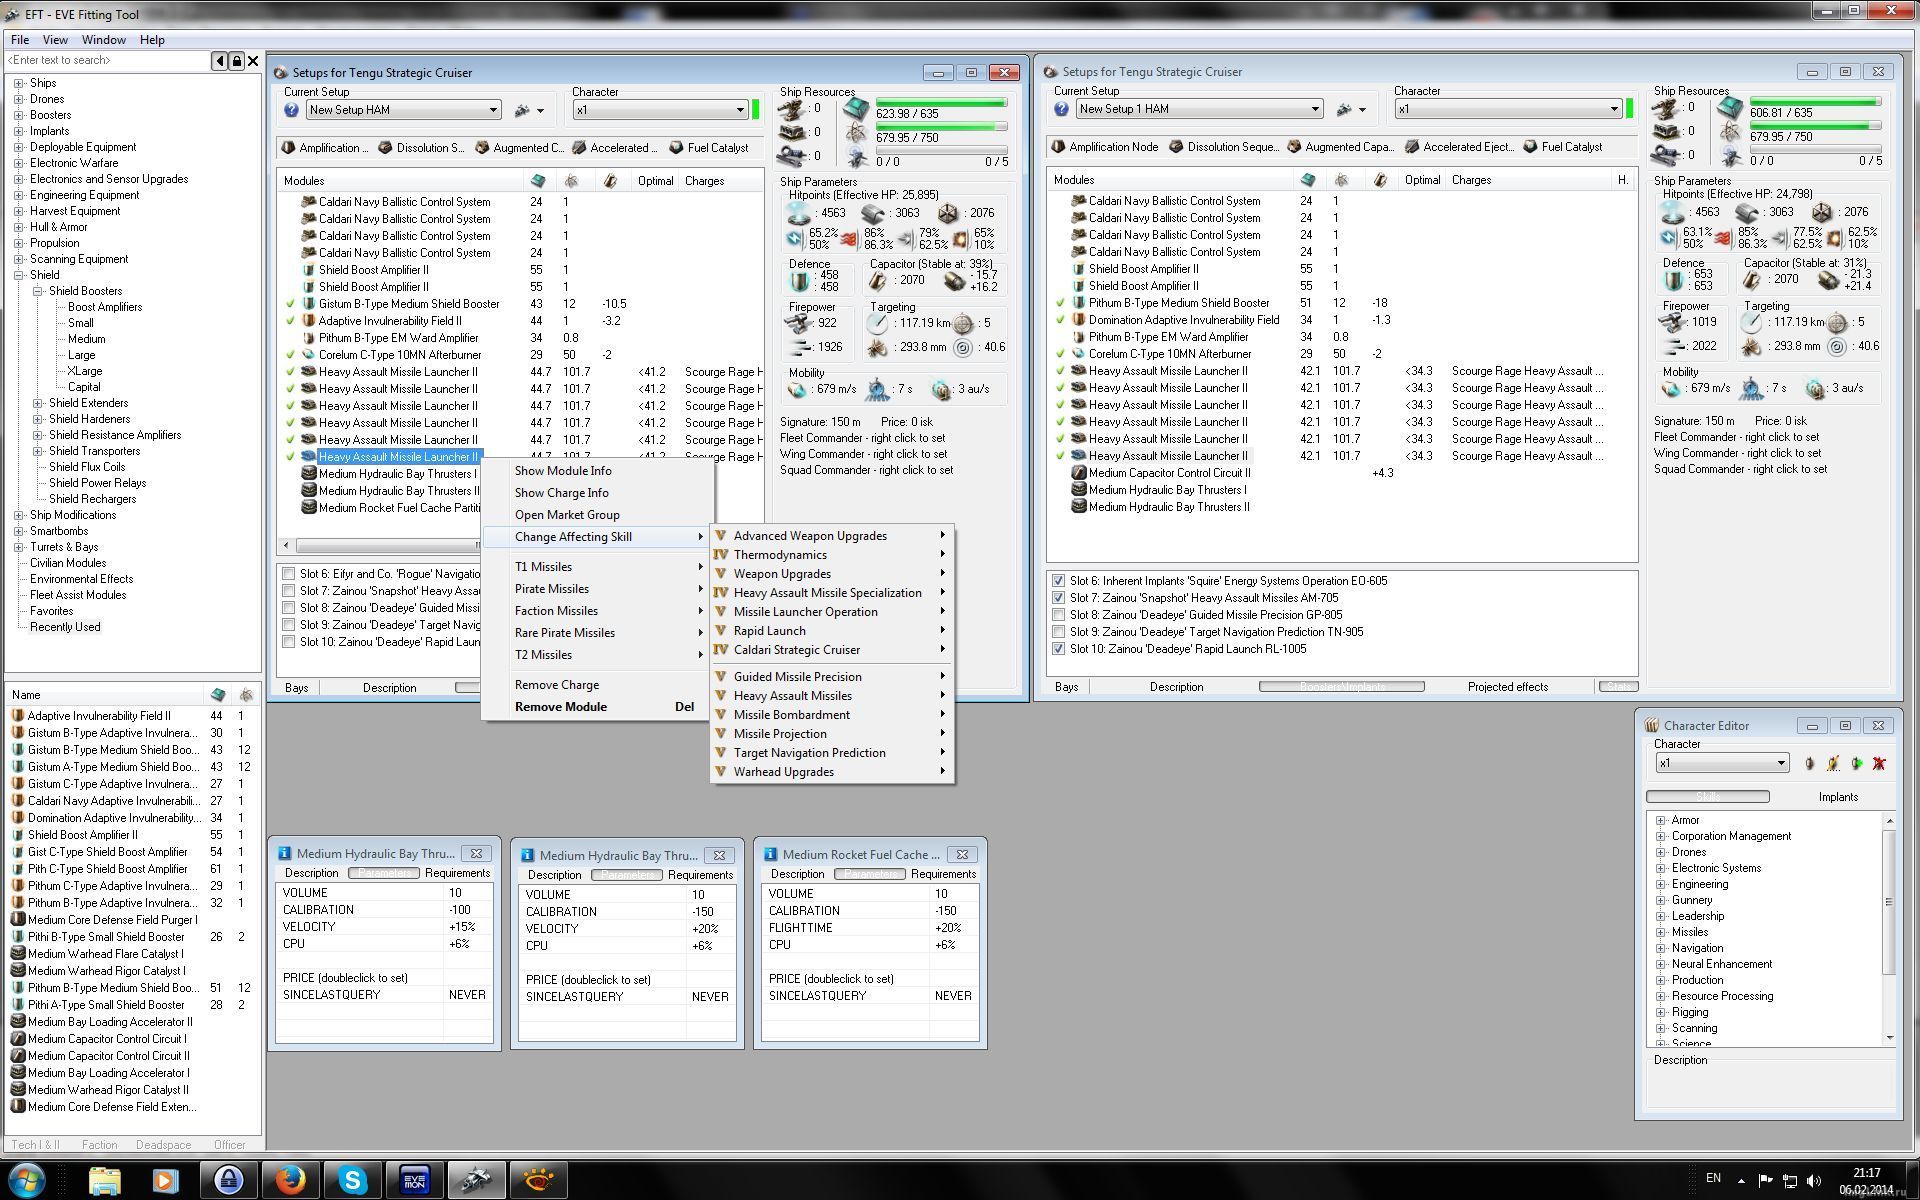Click the CPU column icon in bottom-left item list
Image resolution: width=1920 pixels, height=1200 pixels.
click(218, 695)
